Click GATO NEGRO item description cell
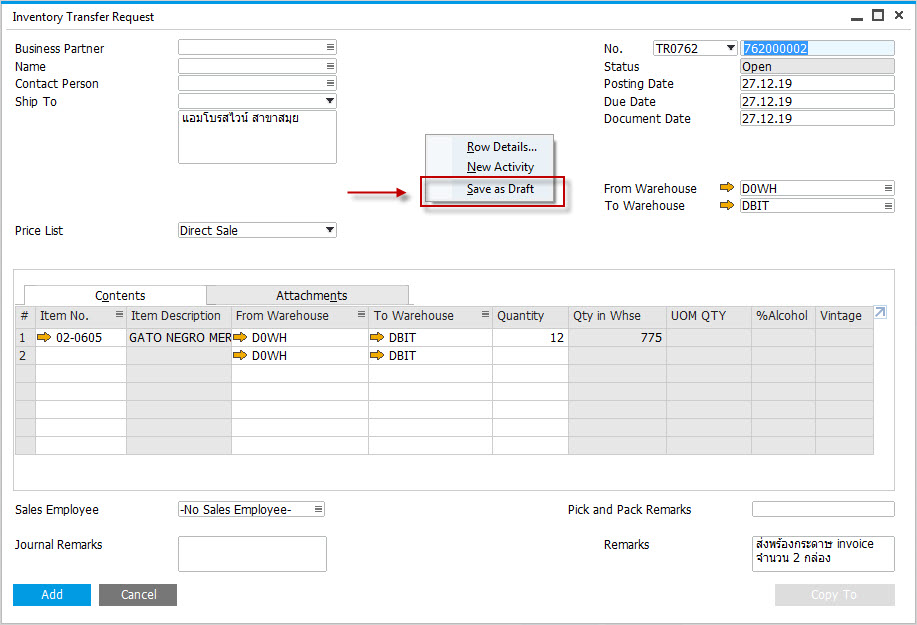Screen dimensions: 917x625 click(x=179, y=337)
